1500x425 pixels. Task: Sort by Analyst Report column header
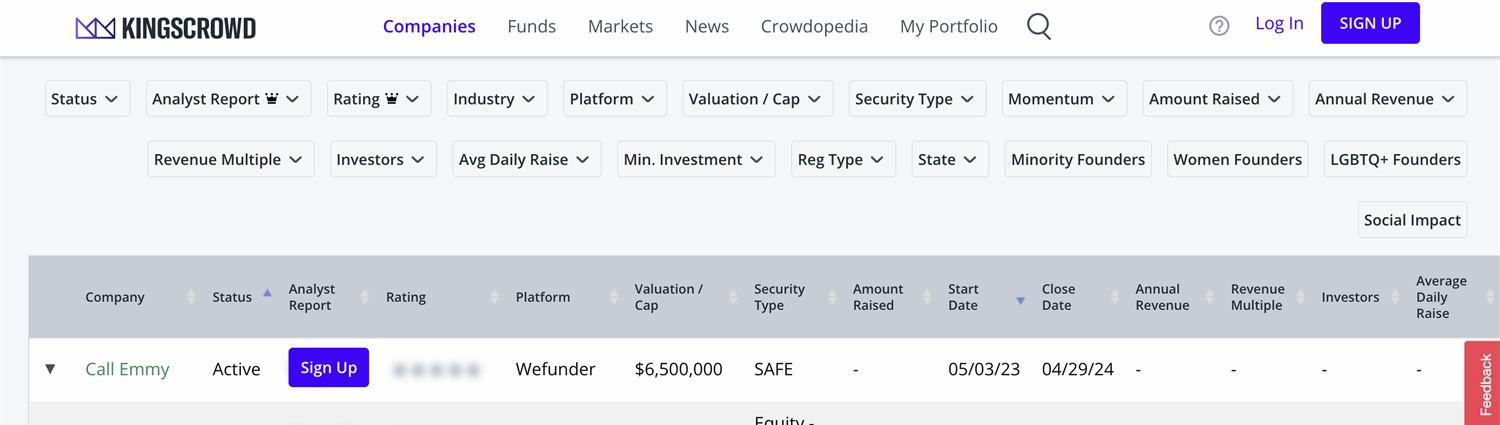click(312, 297)
